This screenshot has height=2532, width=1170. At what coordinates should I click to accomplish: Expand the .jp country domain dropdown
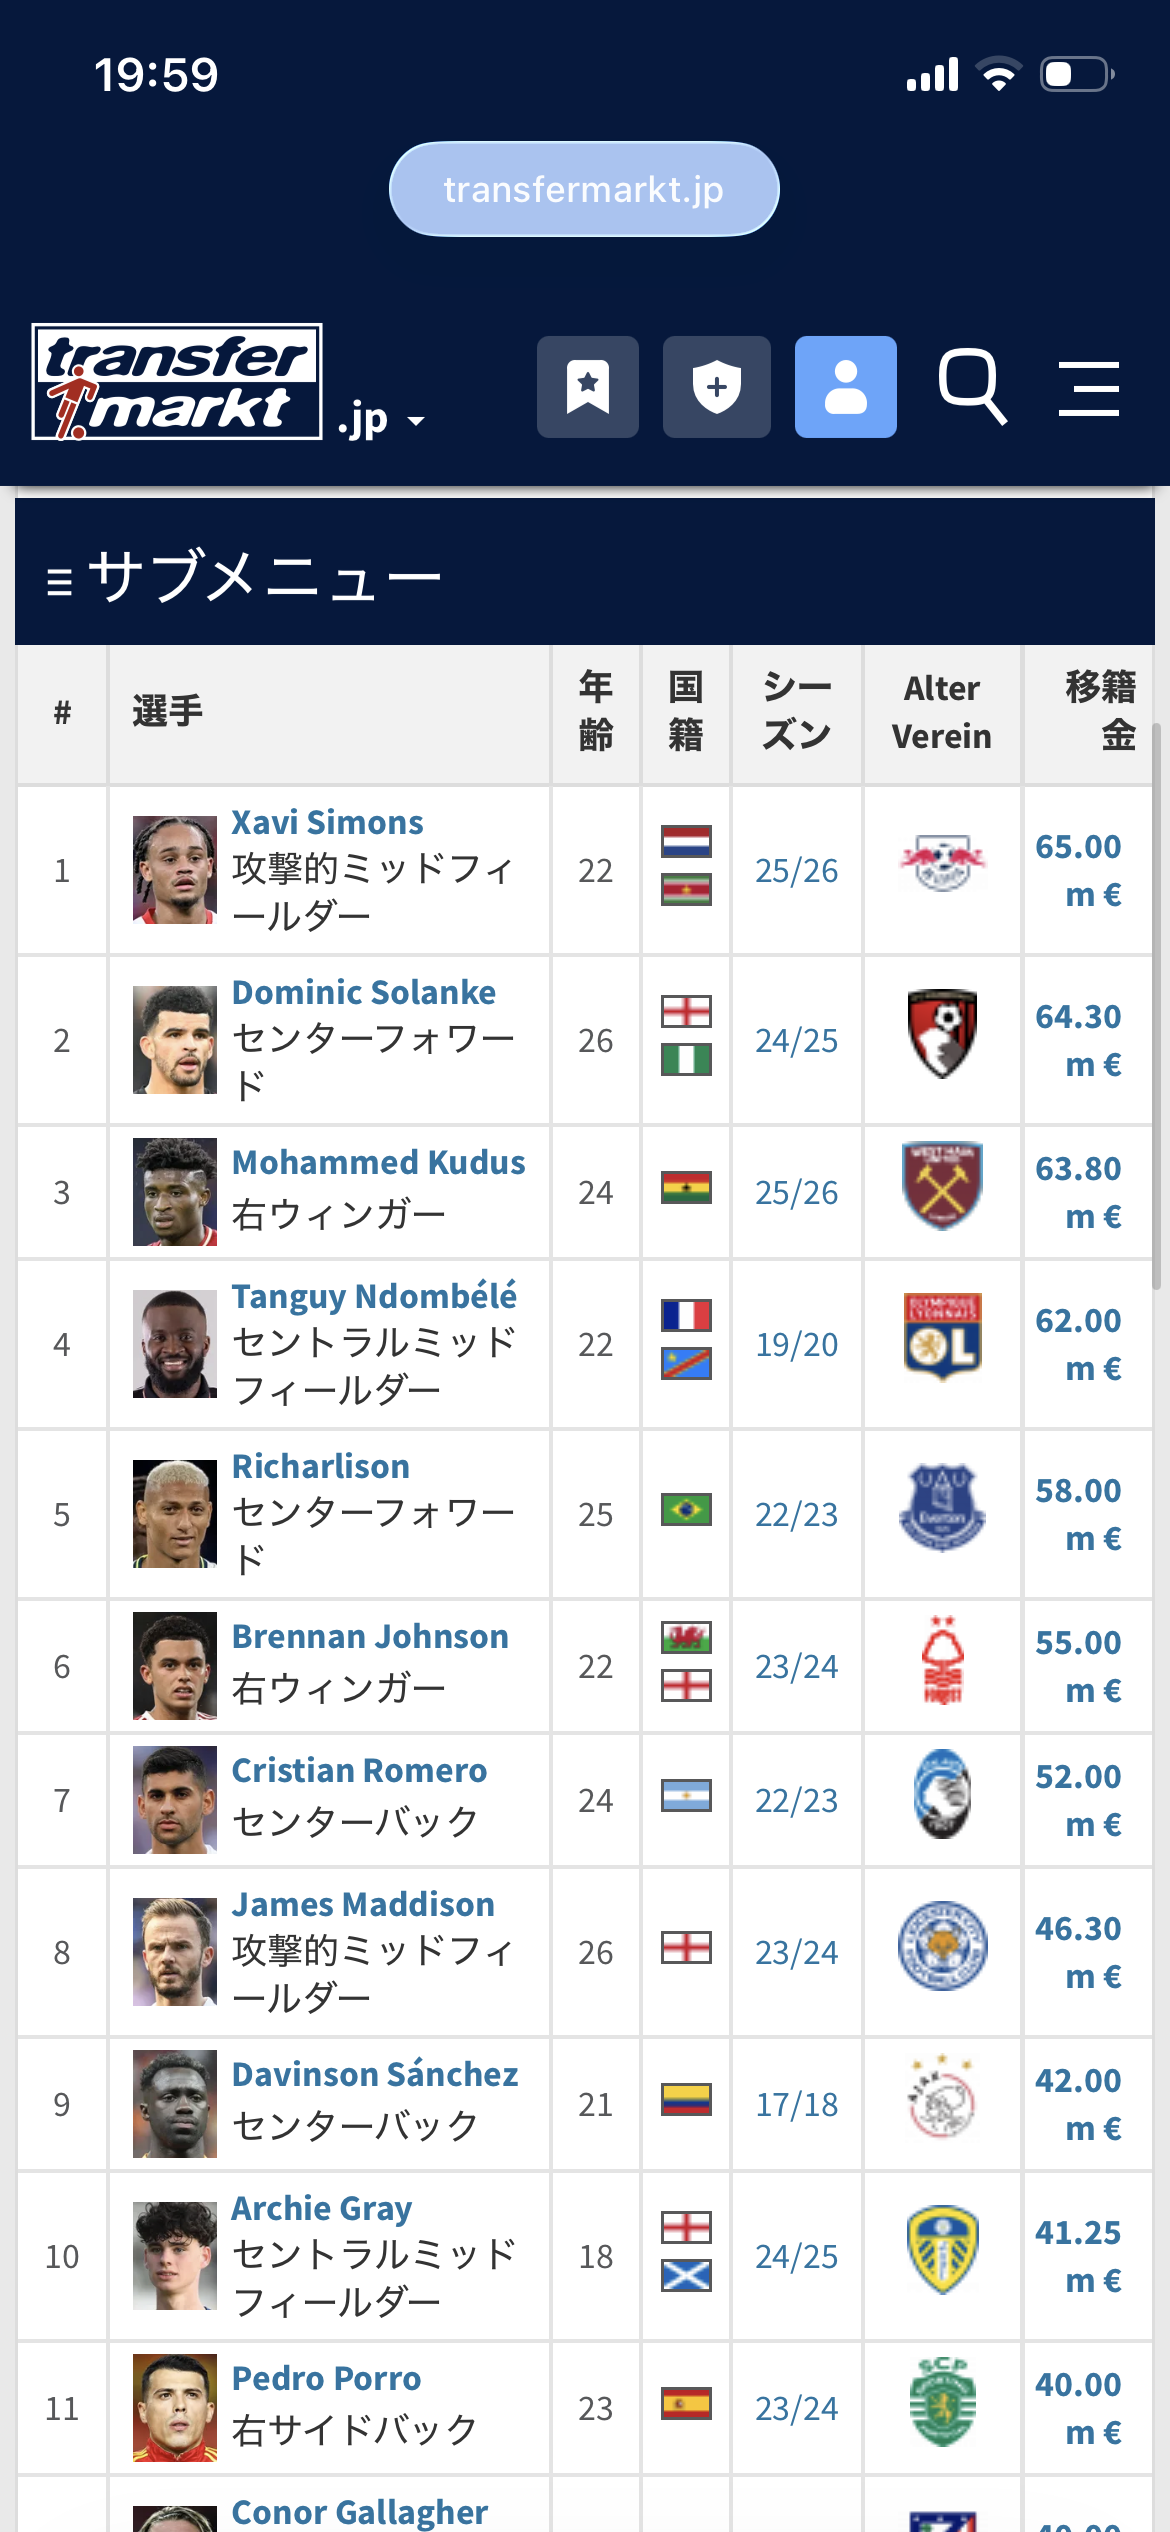(382, 421)
